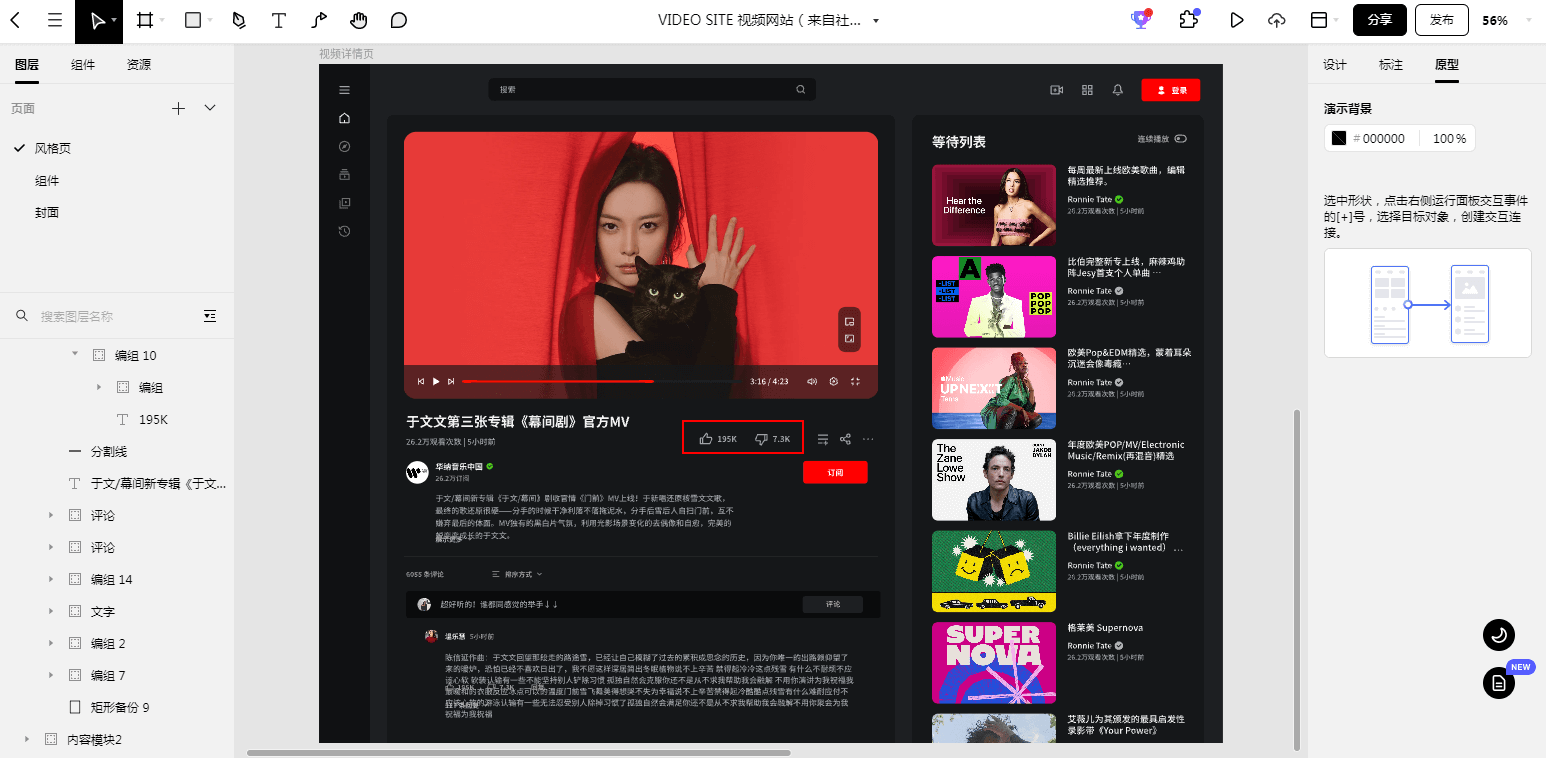The height and width of the screenshot is (758, 1546).
Task: Open the document notes button labeled NEW
Action: tap(1498, 683)
